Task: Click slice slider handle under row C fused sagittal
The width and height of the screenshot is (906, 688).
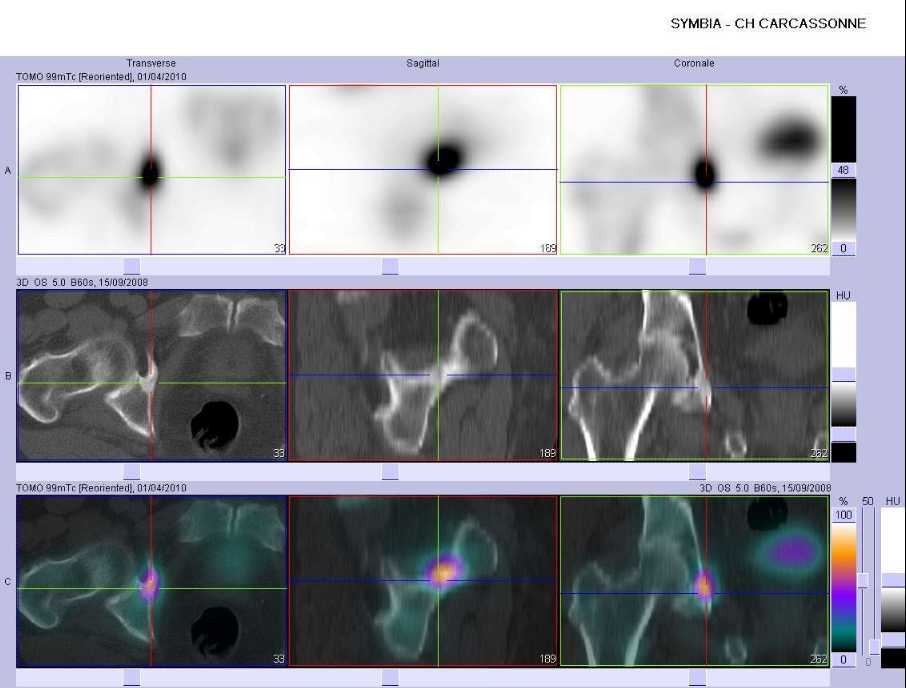Action: coord(390,678)
